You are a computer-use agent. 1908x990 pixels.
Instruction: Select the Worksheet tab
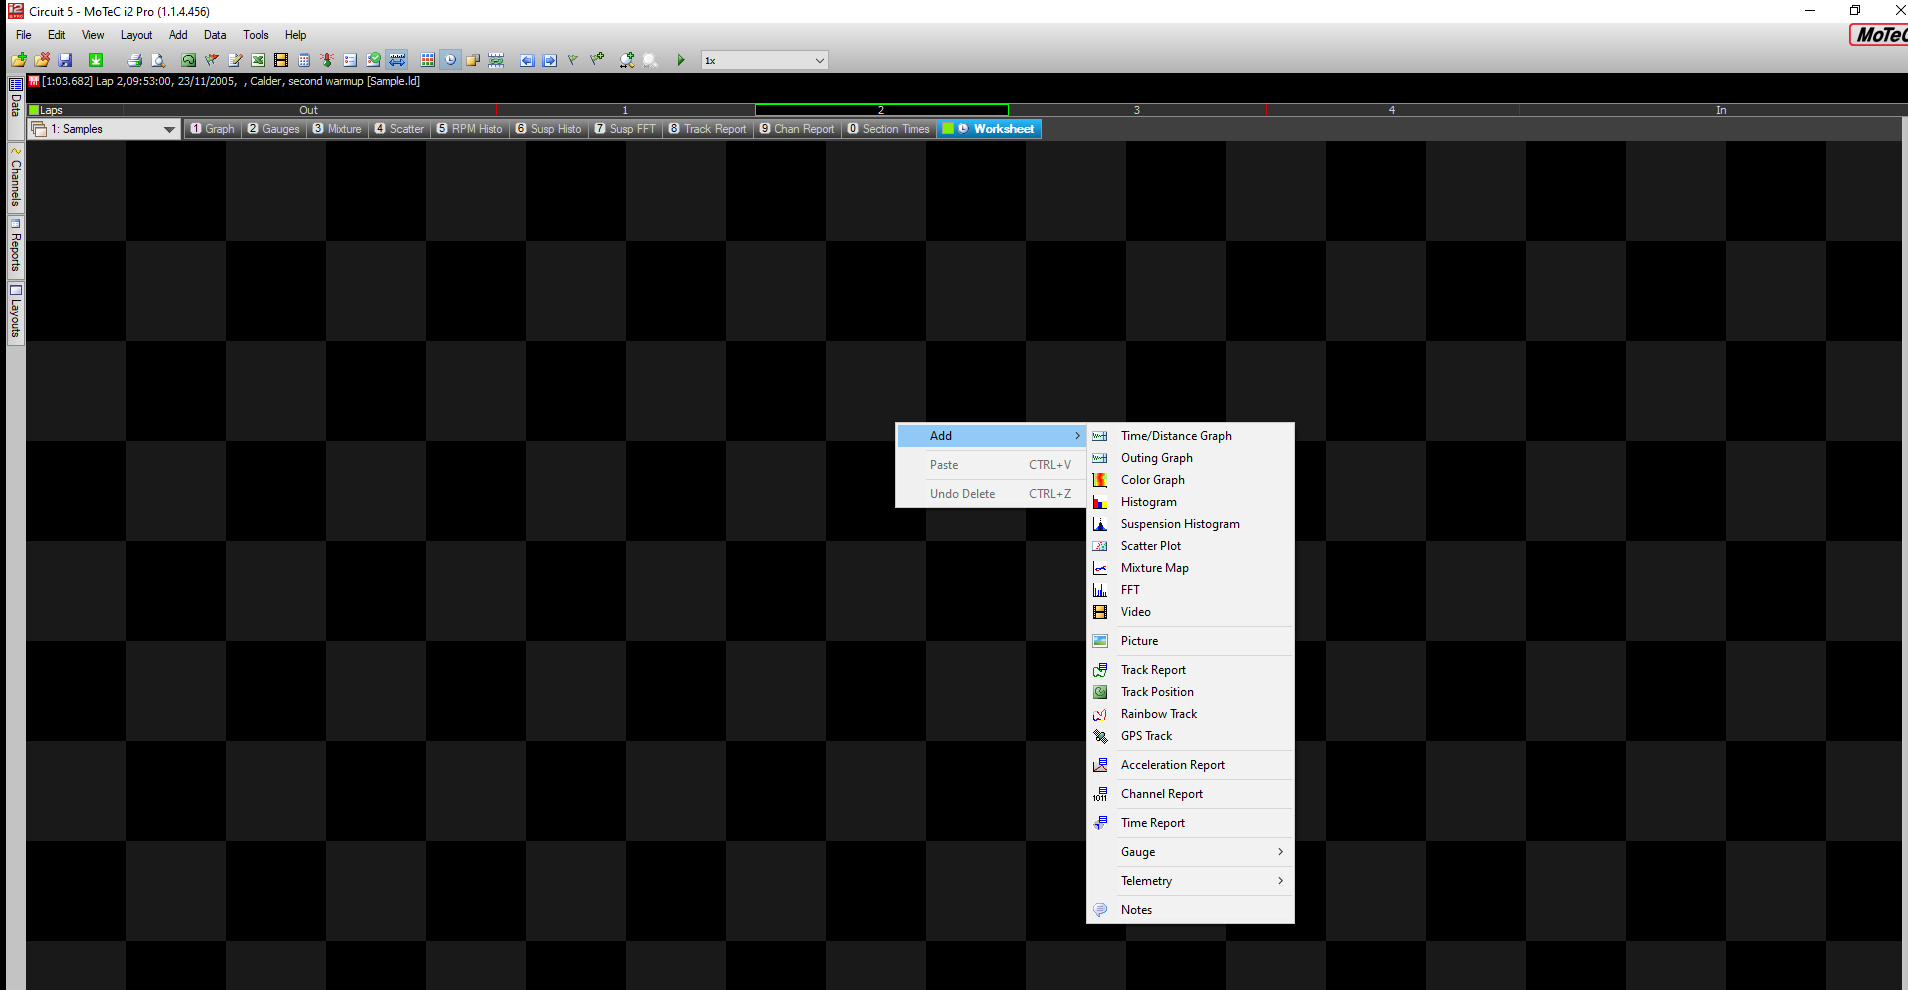[x=989, y=129]
